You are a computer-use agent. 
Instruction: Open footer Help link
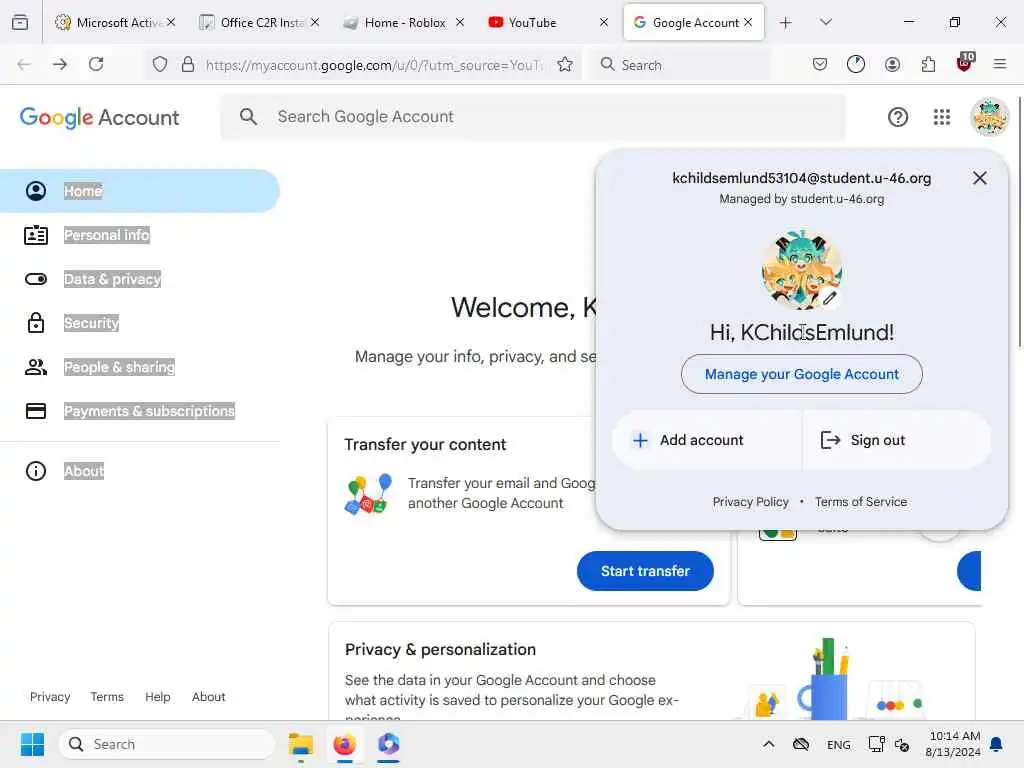[157, 697]
